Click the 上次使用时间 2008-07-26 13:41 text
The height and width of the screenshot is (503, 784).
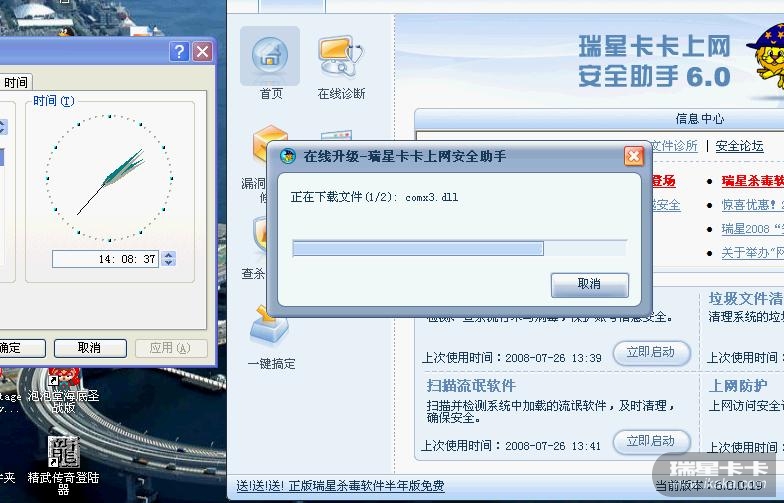point(511,446)
